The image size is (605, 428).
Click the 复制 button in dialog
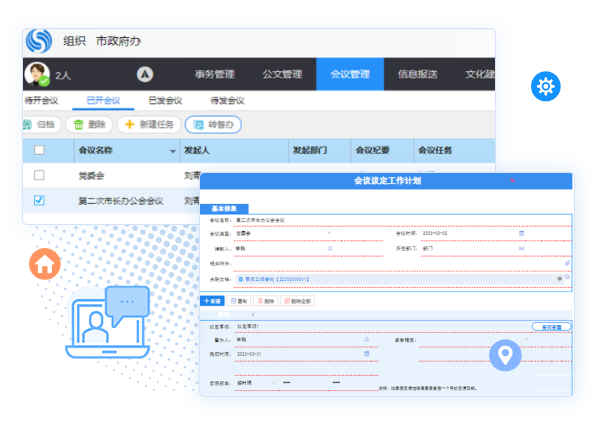point(239,301)
